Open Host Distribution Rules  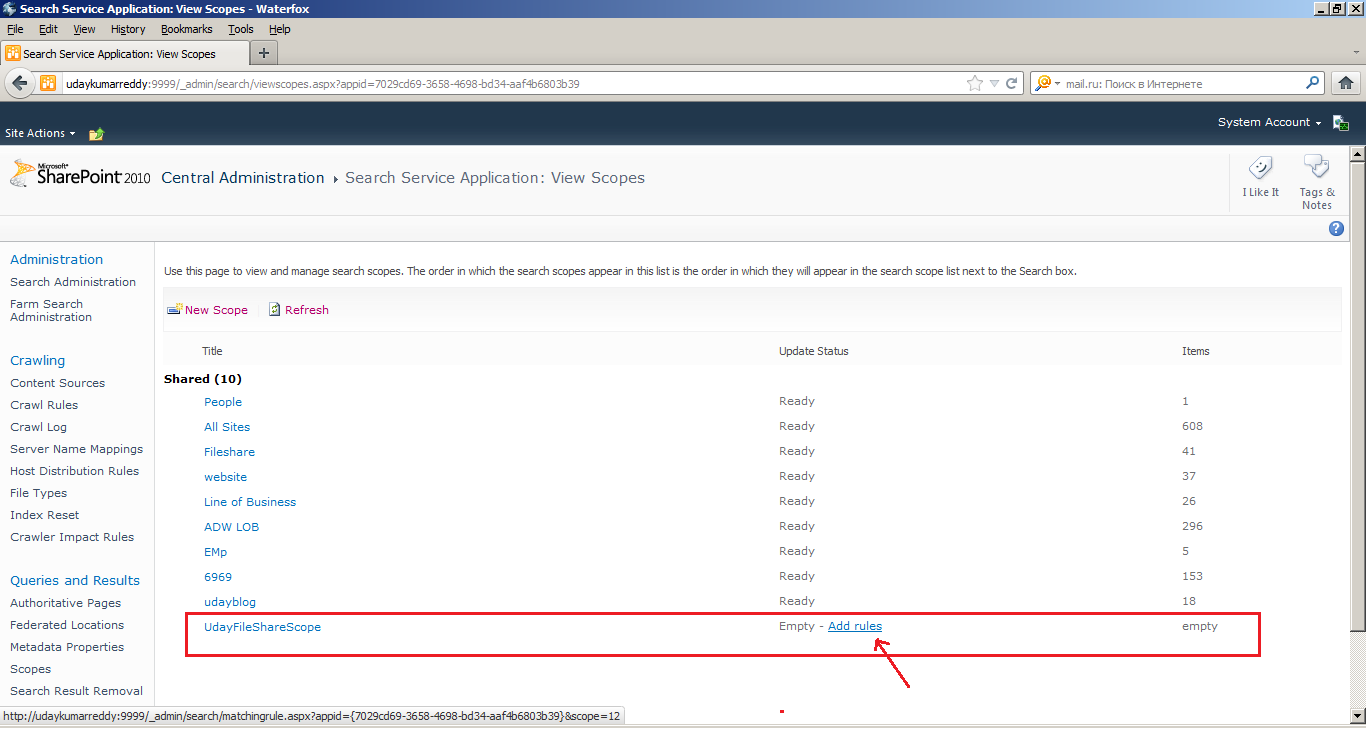tap(75, 471)
